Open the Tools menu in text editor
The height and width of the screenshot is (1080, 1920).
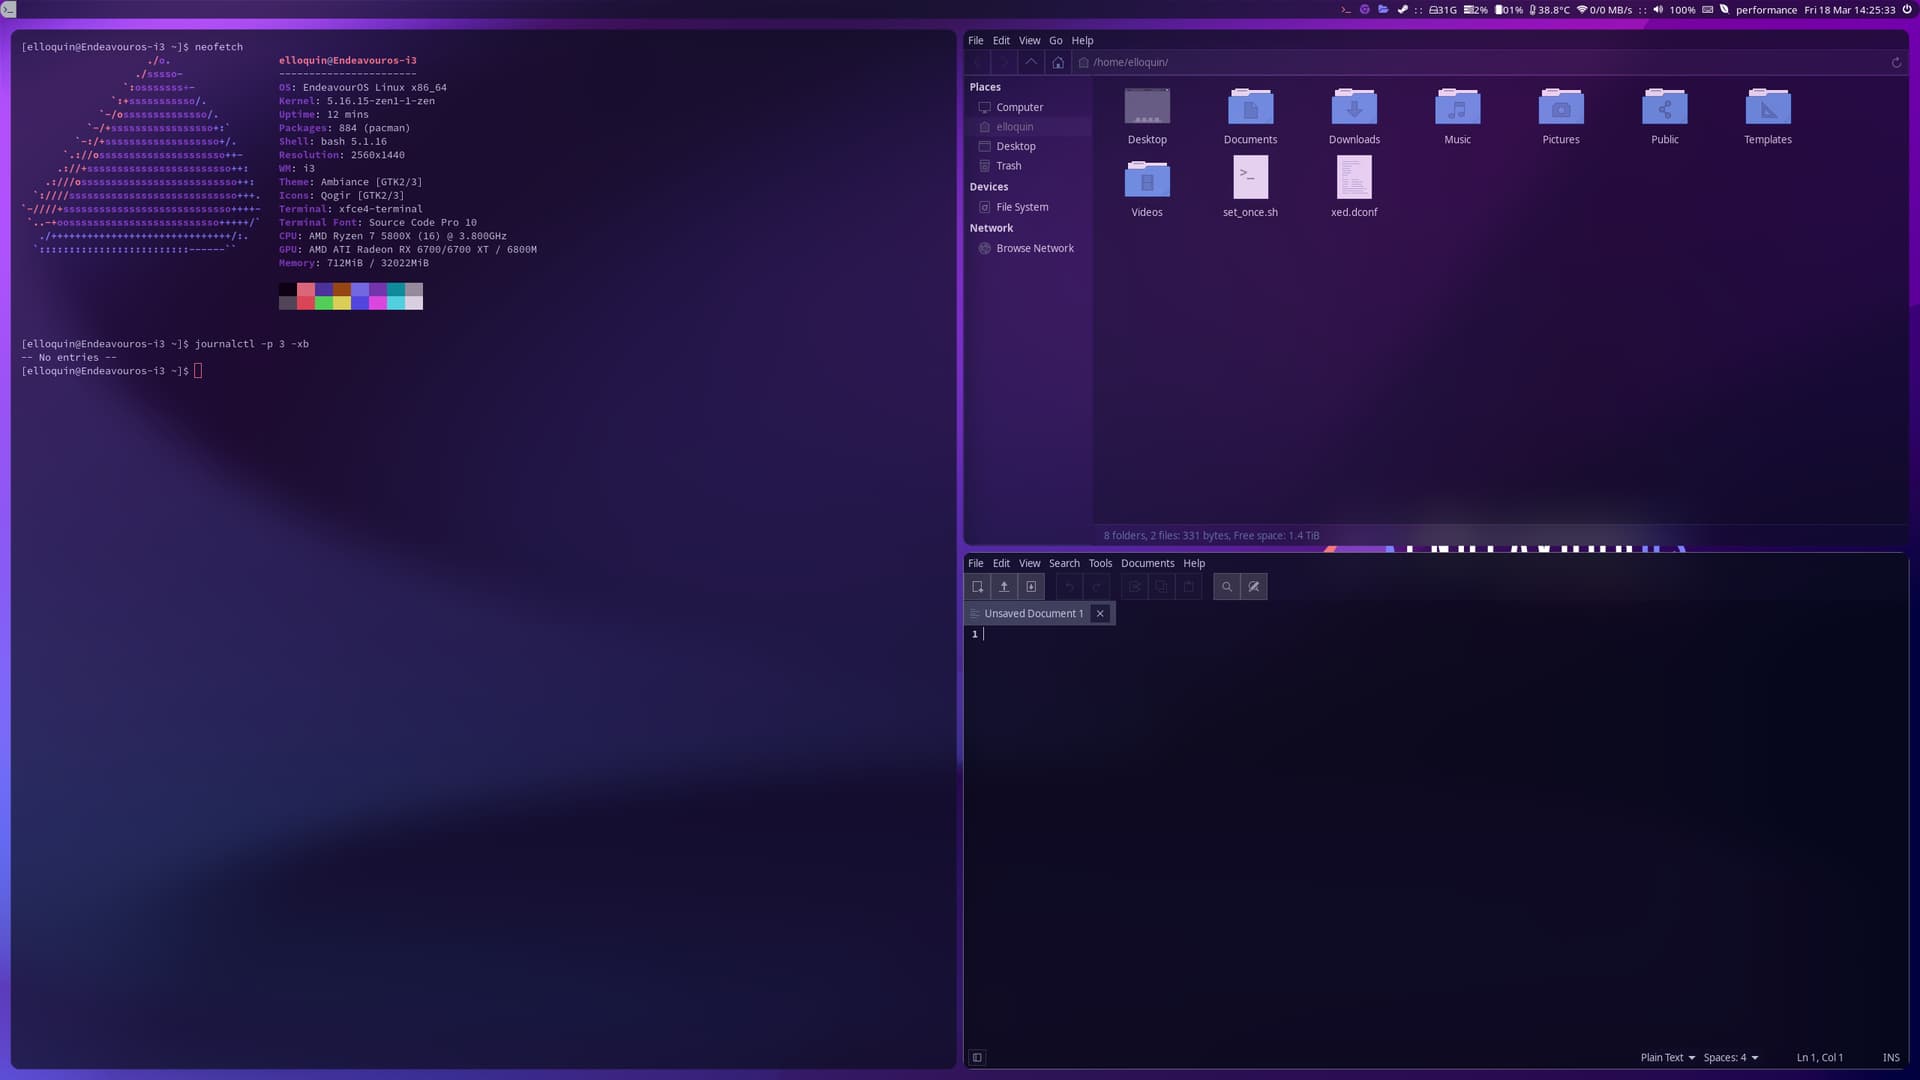[x=1100, y=564]
